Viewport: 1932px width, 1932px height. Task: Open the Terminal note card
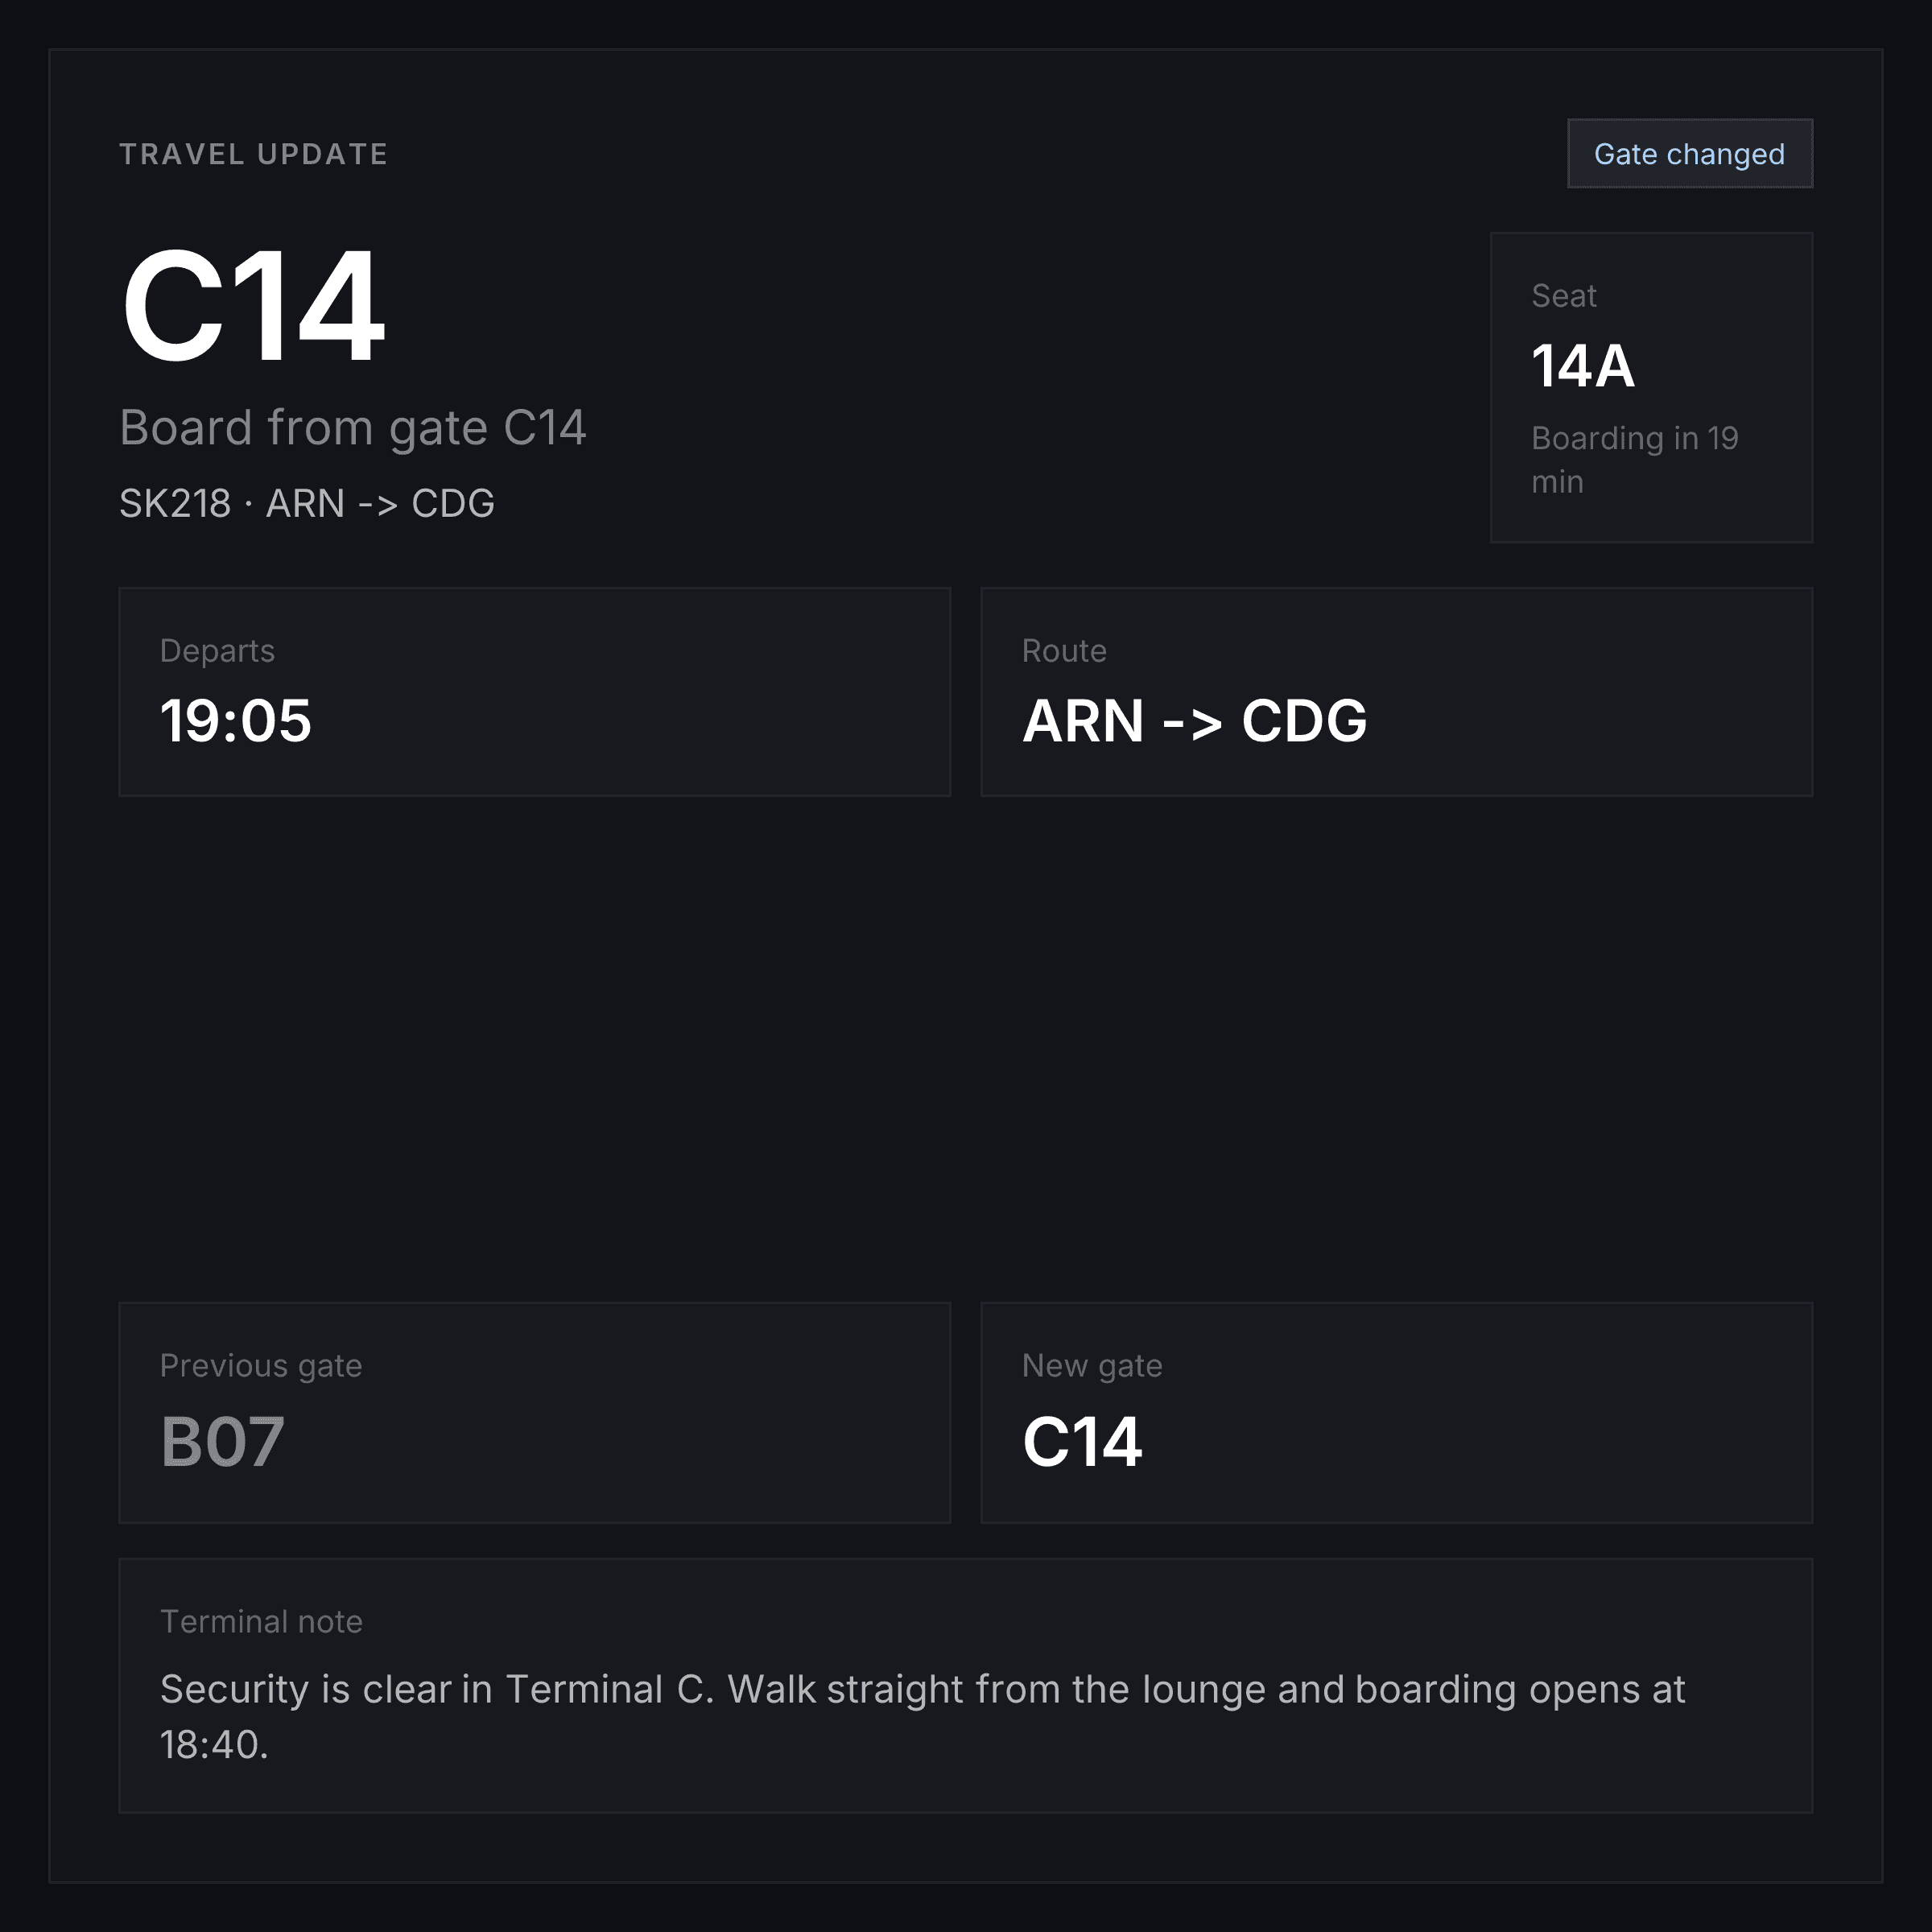[965, 1685]
